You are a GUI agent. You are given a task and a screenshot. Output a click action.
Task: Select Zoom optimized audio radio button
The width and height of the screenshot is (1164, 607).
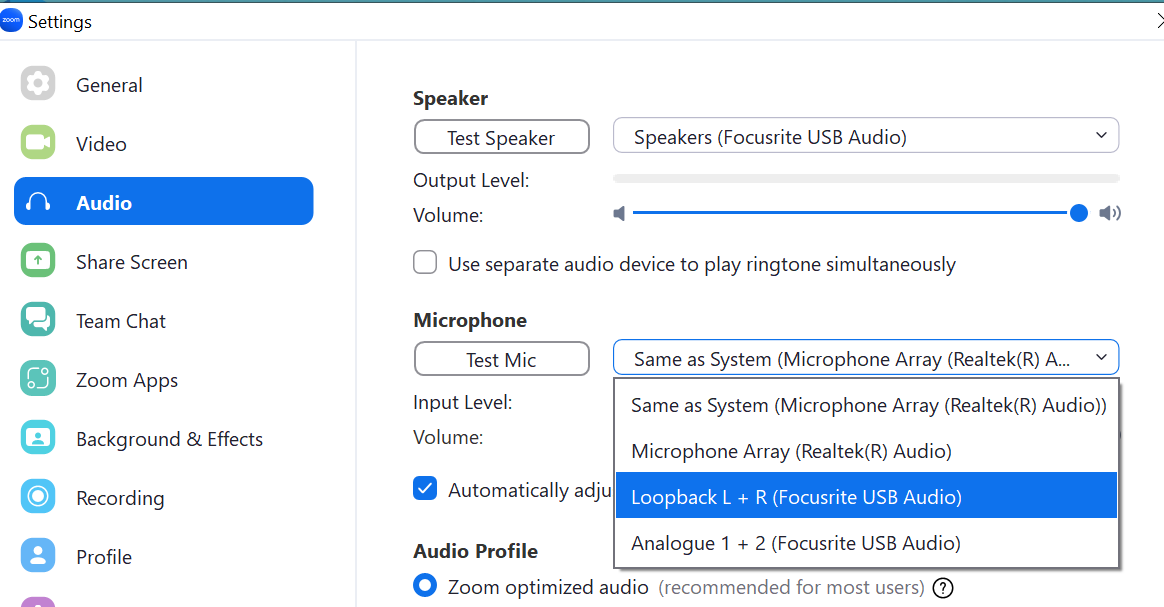coord(425,585)
